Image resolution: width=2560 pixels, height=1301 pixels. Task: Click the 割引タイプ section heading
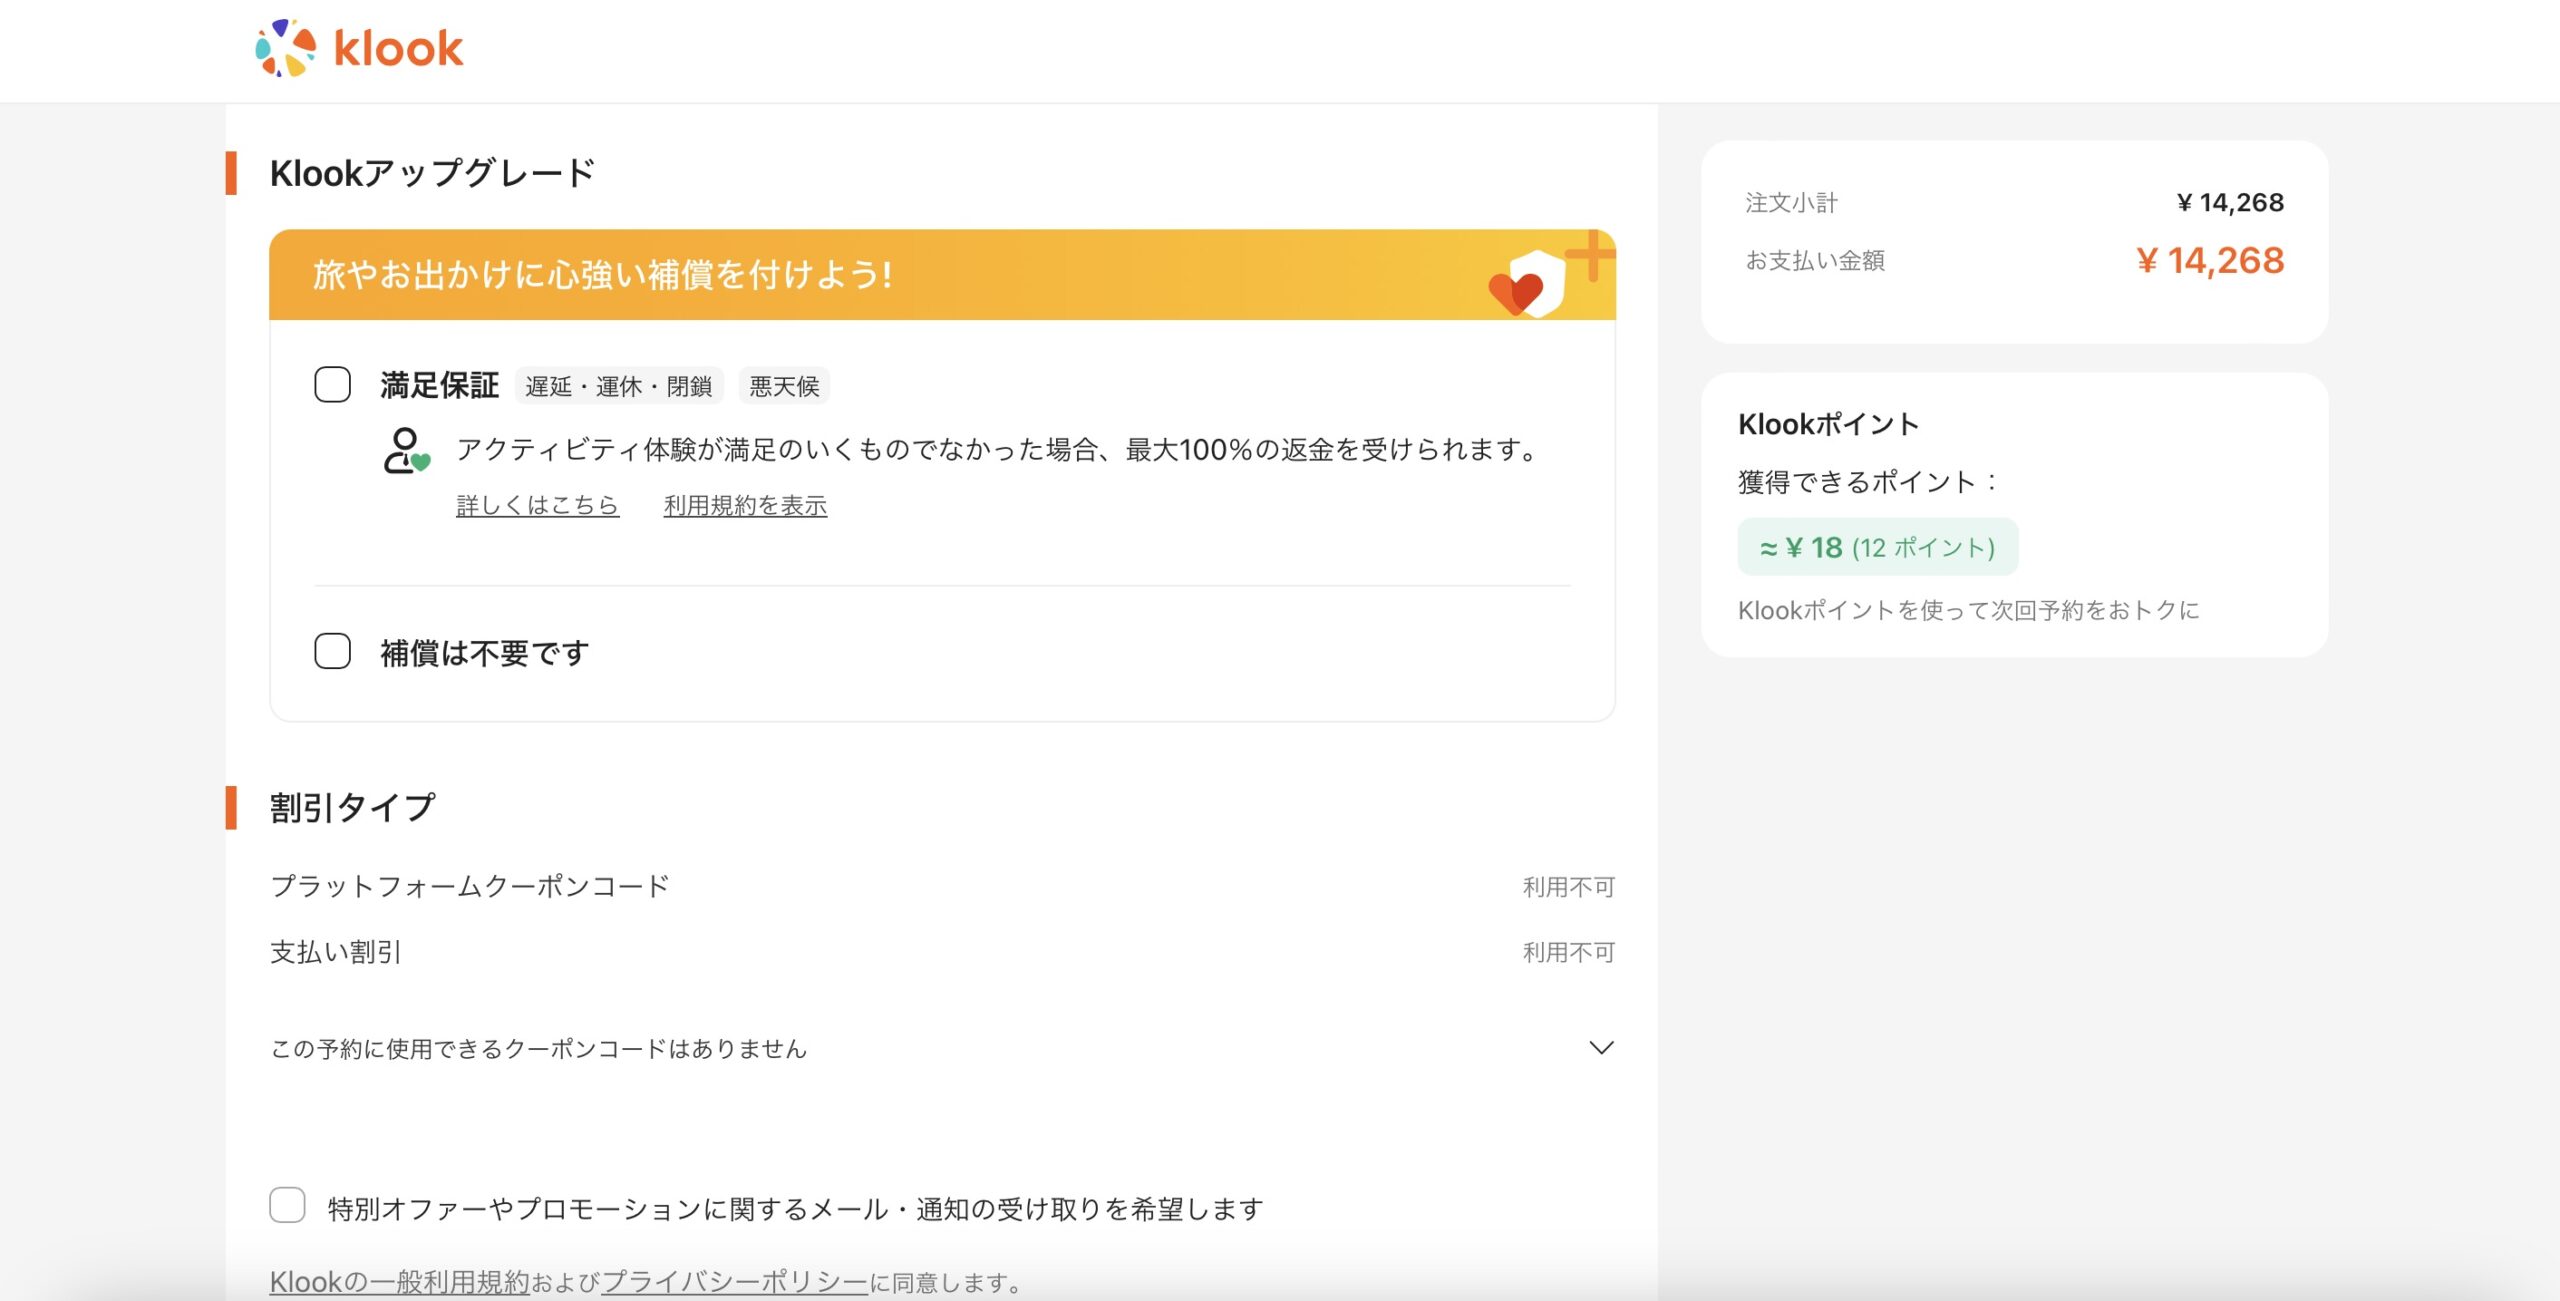(x=353, y=808)
